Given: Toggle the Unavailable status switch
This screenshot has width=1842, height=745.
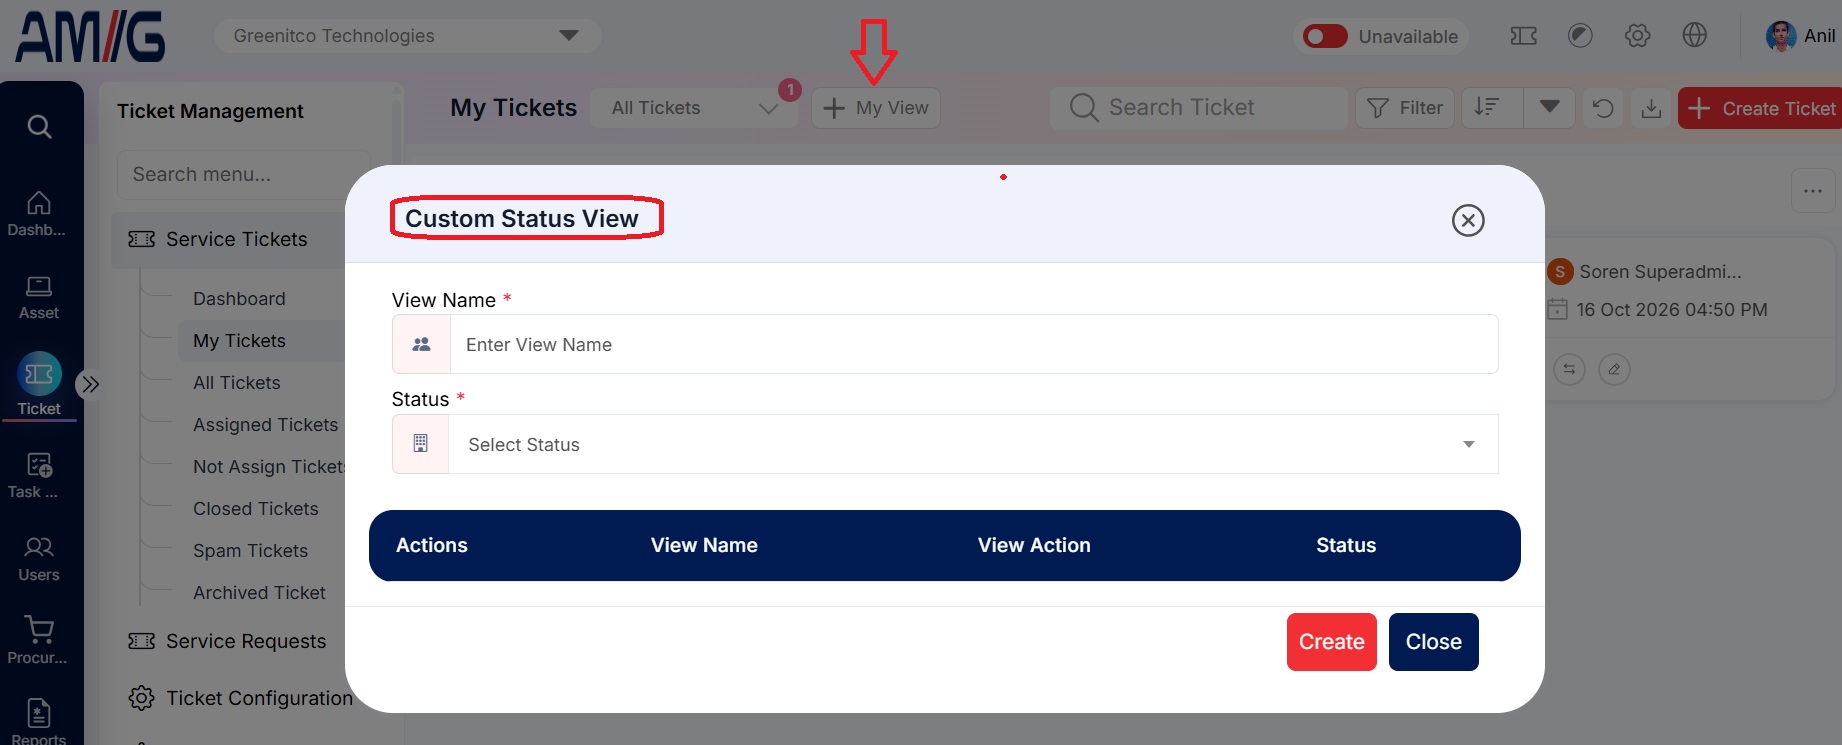Looking at the screenshot, I should 1325,37.
